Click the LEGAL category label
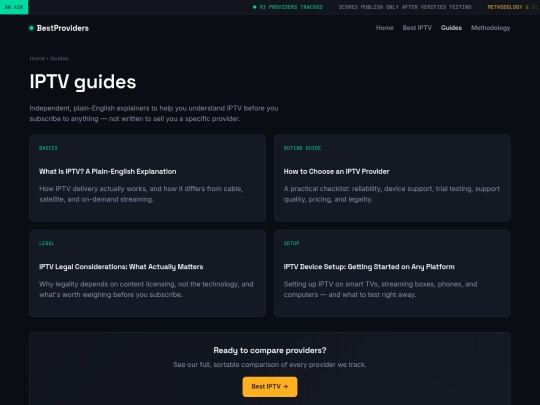The image size is (540, 405). click(x=46, y=243)
